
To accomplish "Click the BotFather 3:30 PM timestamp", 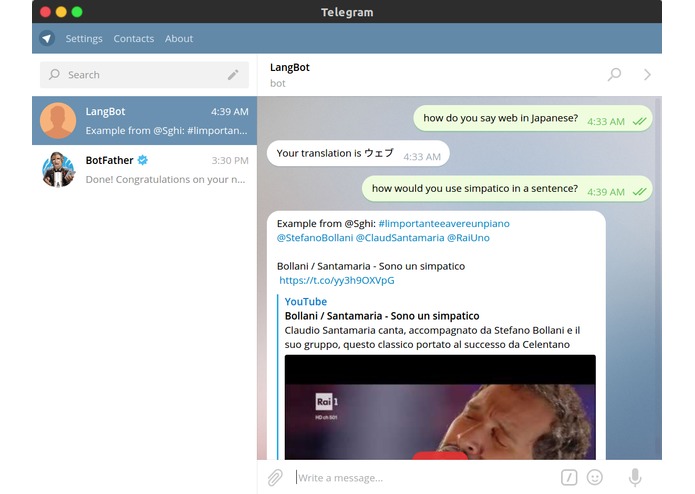I will click(230, 160).
